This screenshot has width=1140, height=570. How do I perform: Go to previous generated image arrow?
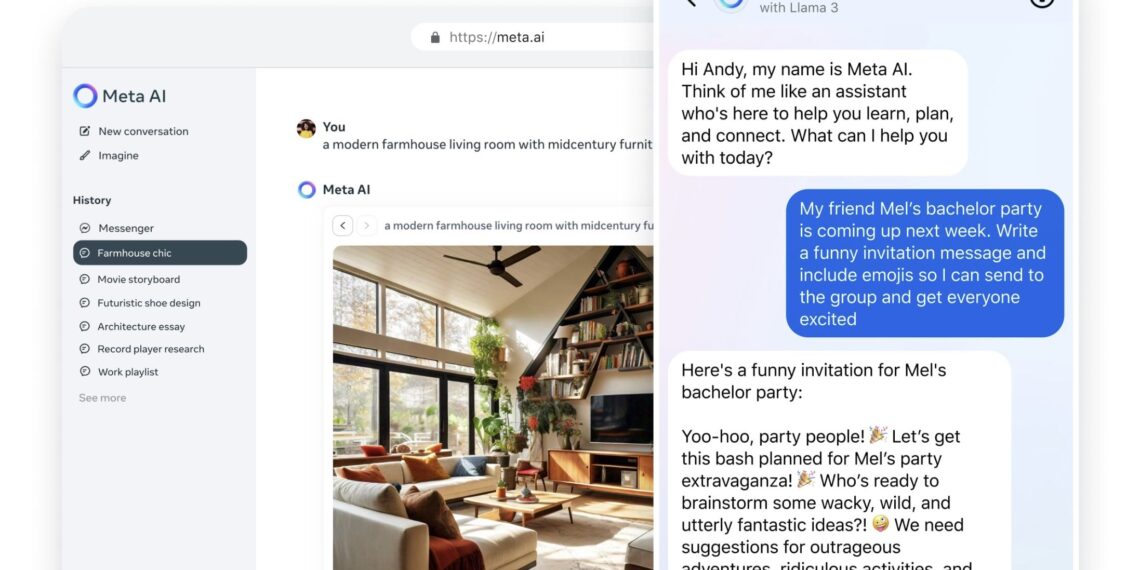point(343,225)
